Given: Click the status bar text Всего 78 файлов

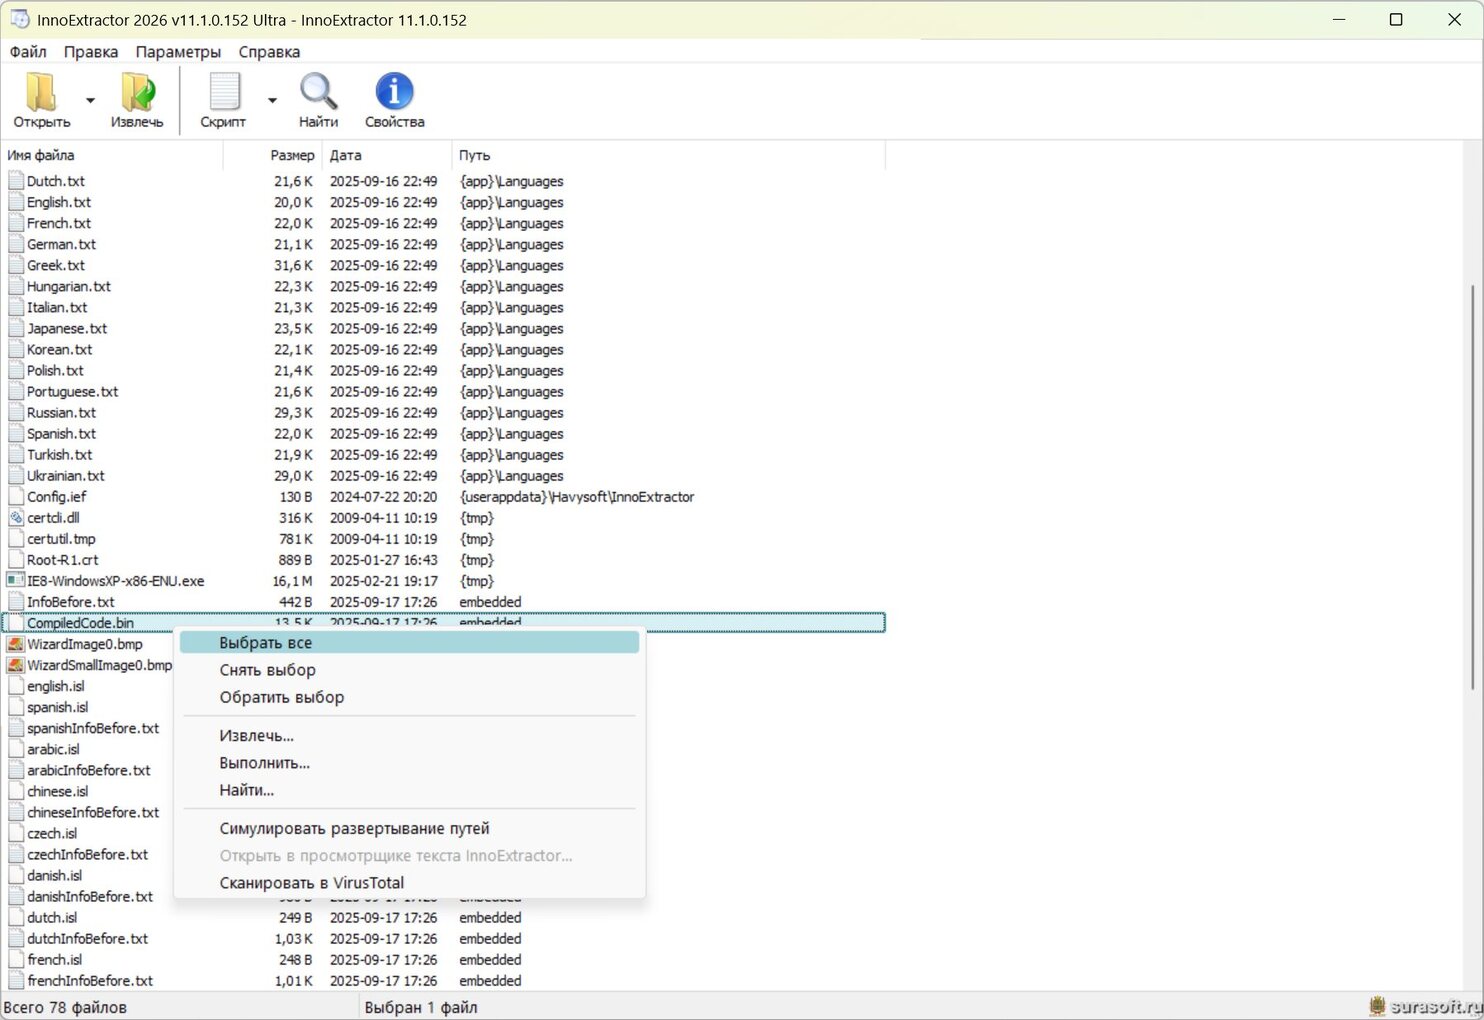Looking at the screenshot, I should [65, 1007].
